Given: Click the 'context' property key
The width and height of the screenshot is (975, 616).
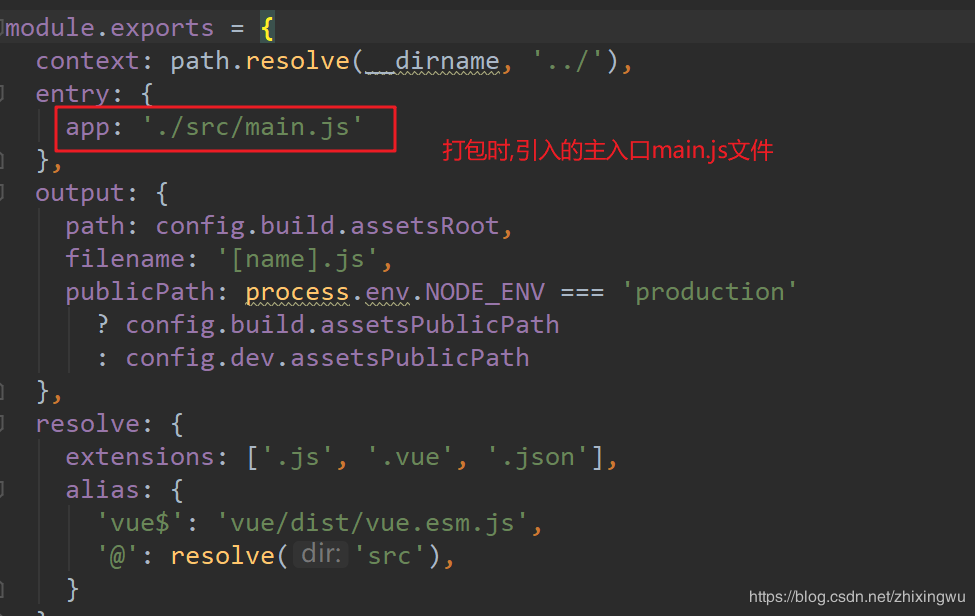Looking at the screenshot, I should pyautogui.click(x=87, y=61).
